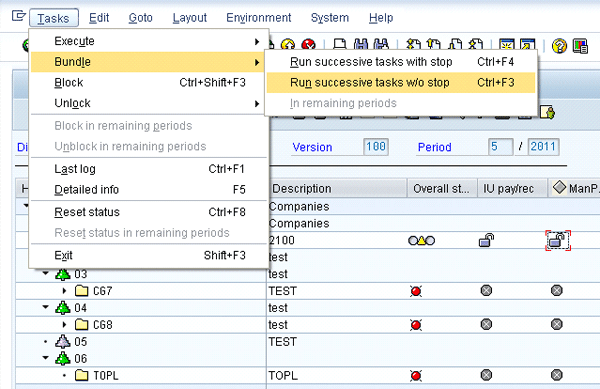Collapse the 04 tree node

click(x=46, y=307)
